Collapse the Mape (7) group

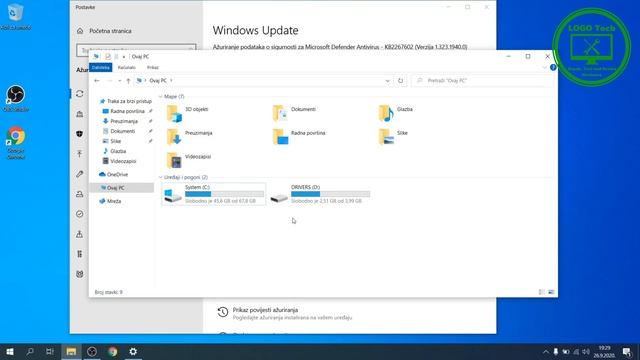[160, 97]
